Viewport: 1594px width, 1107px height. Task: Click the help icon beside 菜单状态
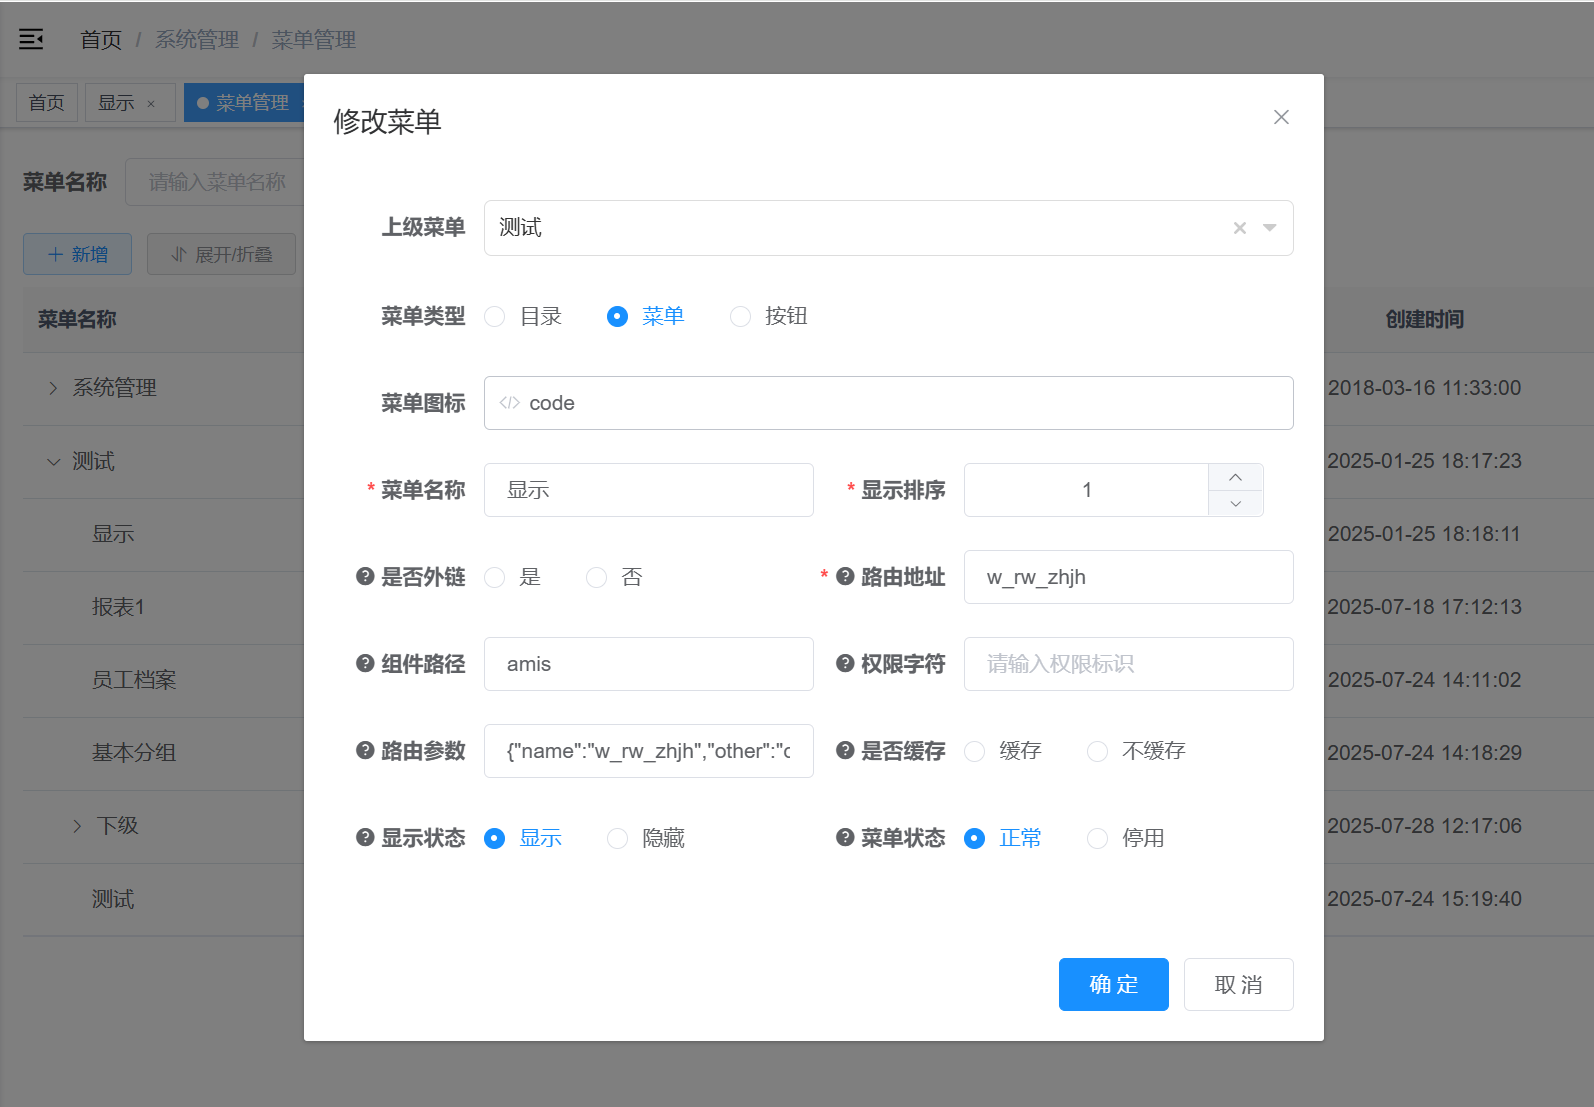coord(845,838)
